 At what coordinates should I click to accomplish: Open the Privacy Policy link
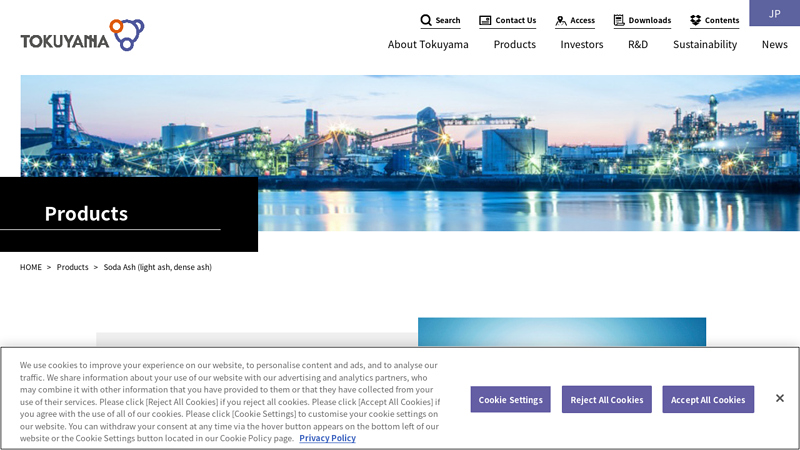click(327, 438)
